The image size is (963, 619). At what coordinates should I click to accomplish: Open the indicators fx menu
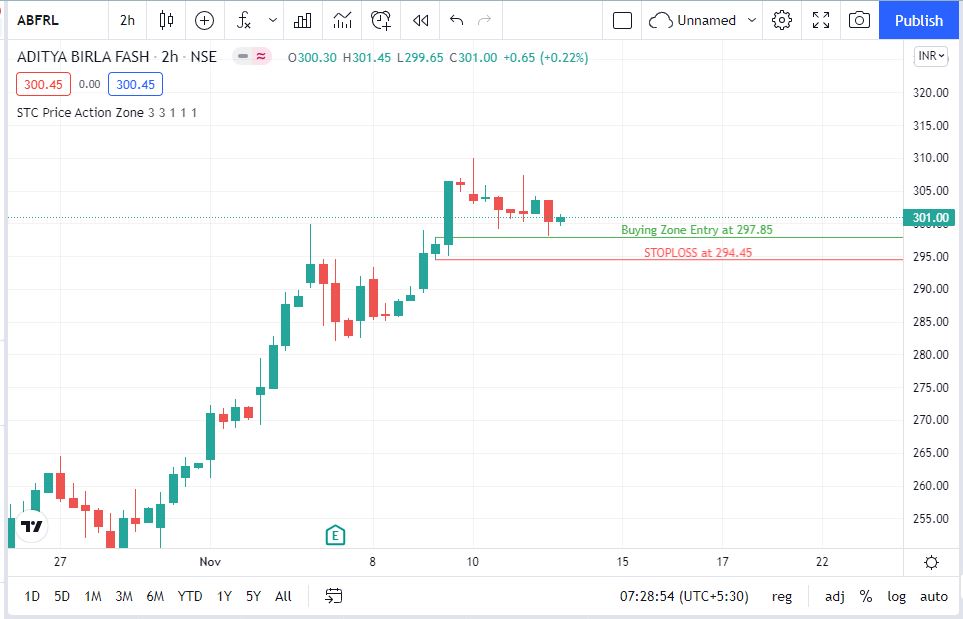[243, 20]
